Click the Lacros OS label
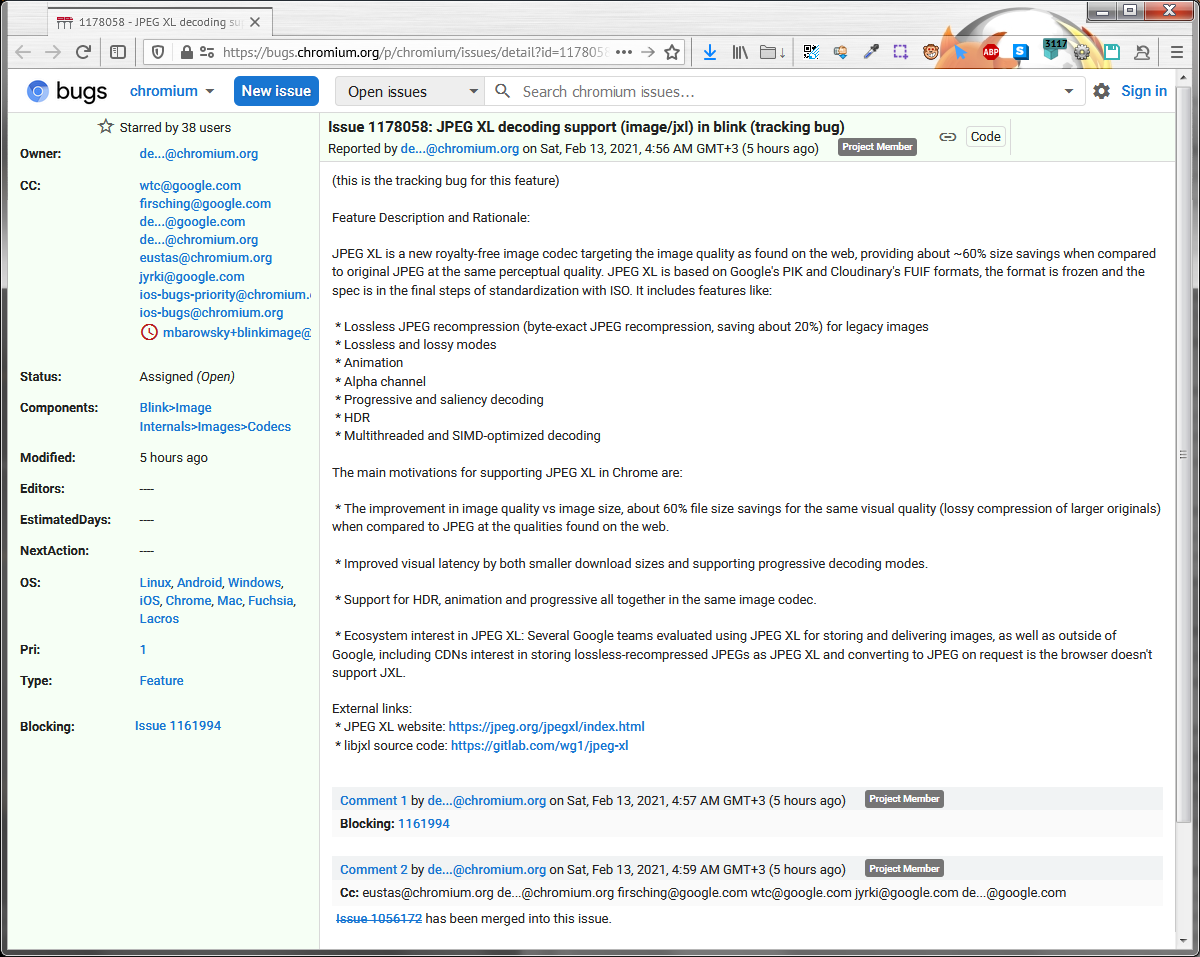The width and height of the screenshot is (1200, 957). tap(159, 619)
